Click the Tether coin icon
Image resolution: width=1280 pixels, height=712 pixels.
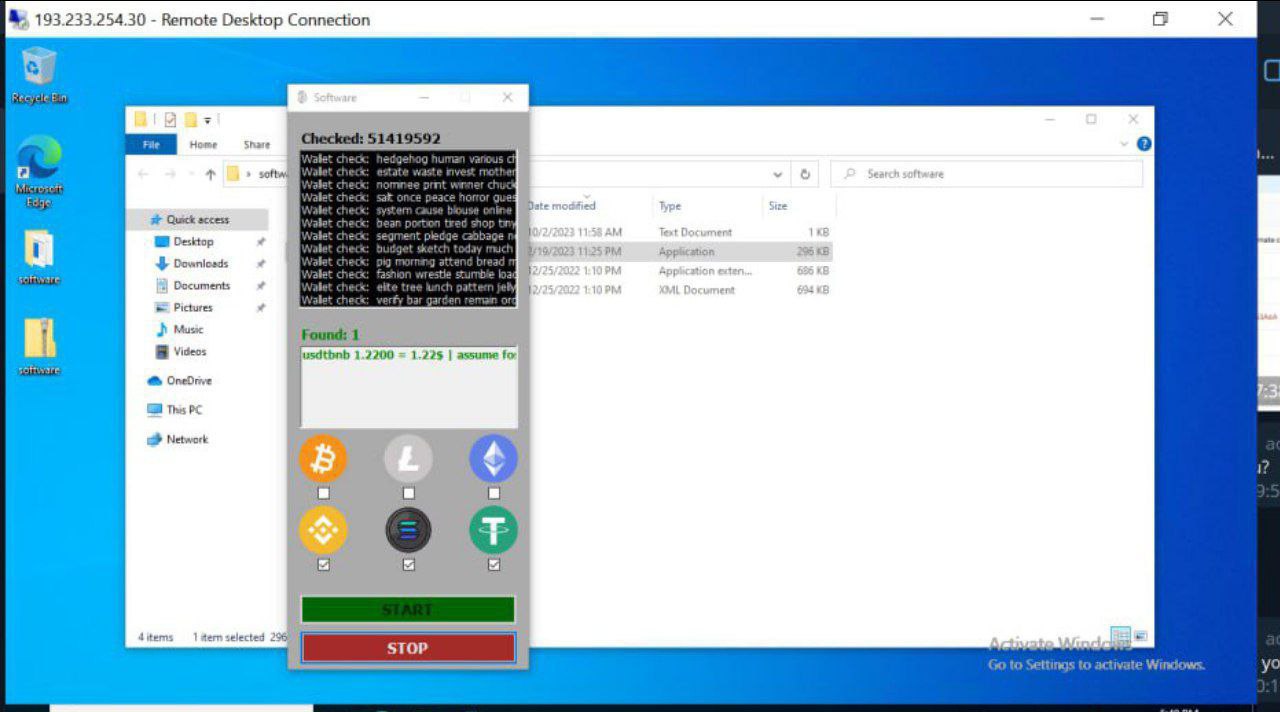point(494,530)
